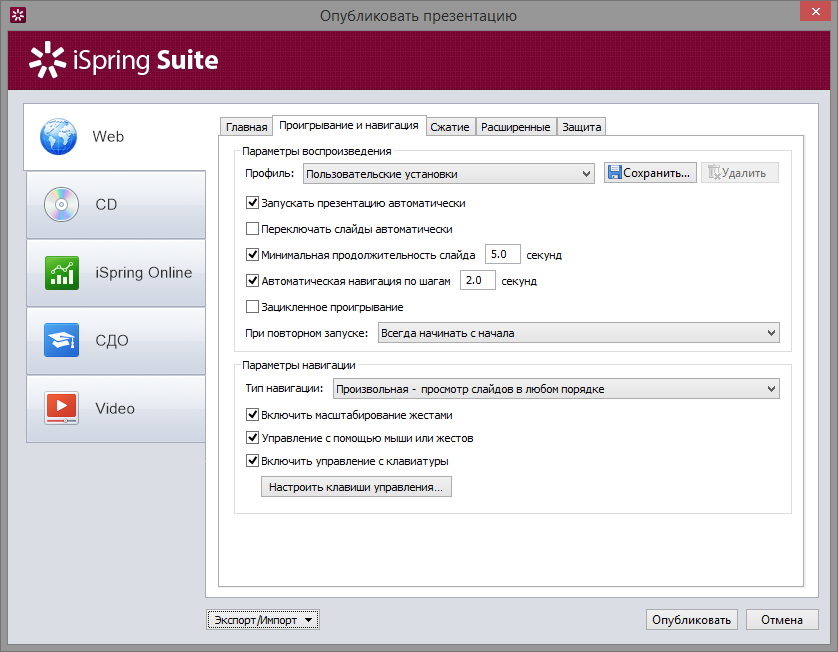Click the Опубликовать презентацию window title
Viewport: 838px width, 652px height.
point(418,16)
